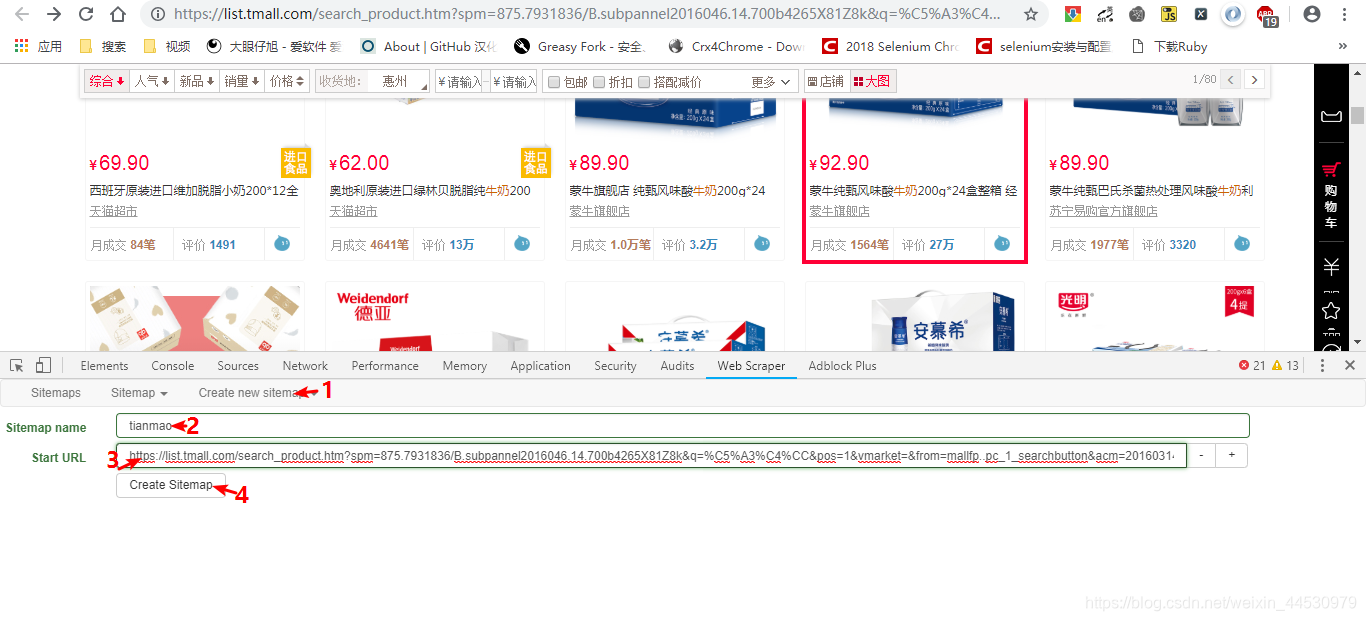Screen dimensions: 1366x621
Task: Activate DevTools inspect element tool
Action: (17, 365)
